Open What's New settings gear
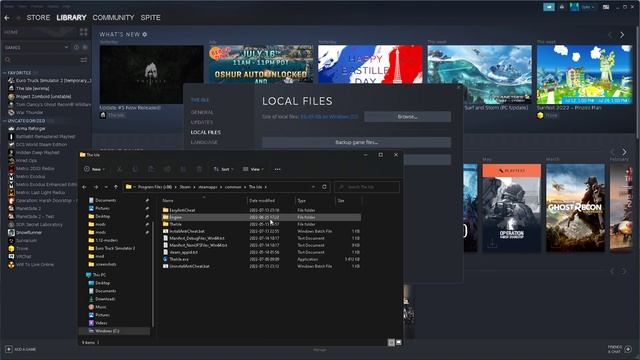Viewport: 640px width, 360px height. pyautogui.click(x=145, y=35)
